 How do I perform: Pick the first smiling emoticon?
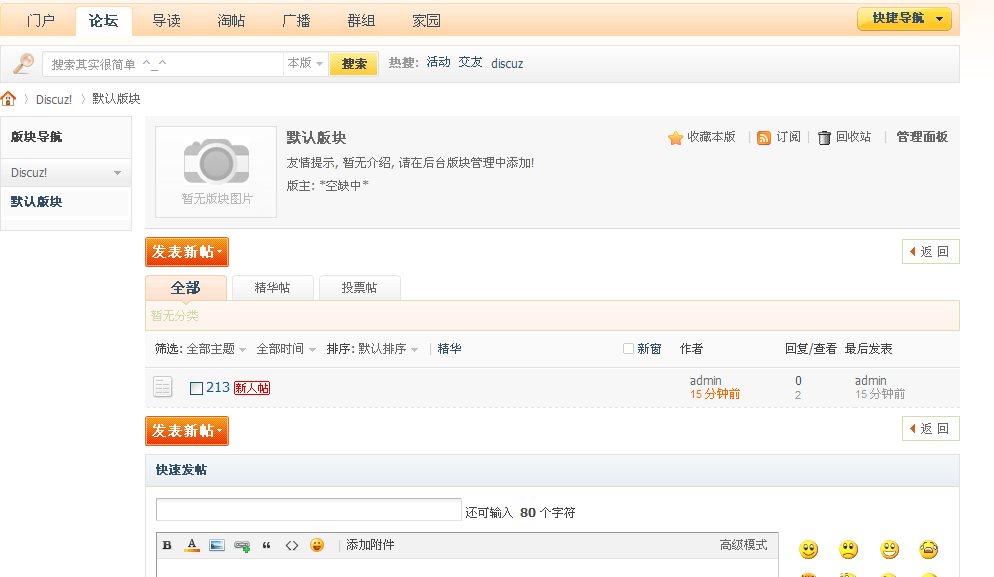pyautogui.click(x=808, y=549)
